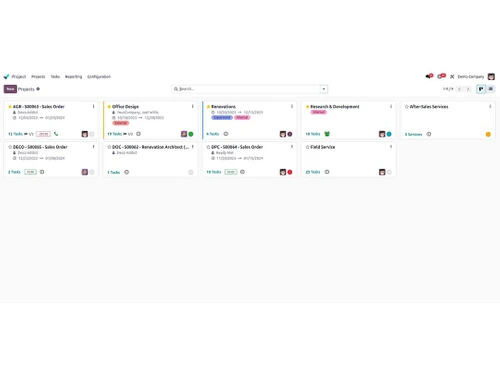Screen dimensions: 500x375
Task: Open the Tasks link on AGR Sales Order card
Action: 15,134
